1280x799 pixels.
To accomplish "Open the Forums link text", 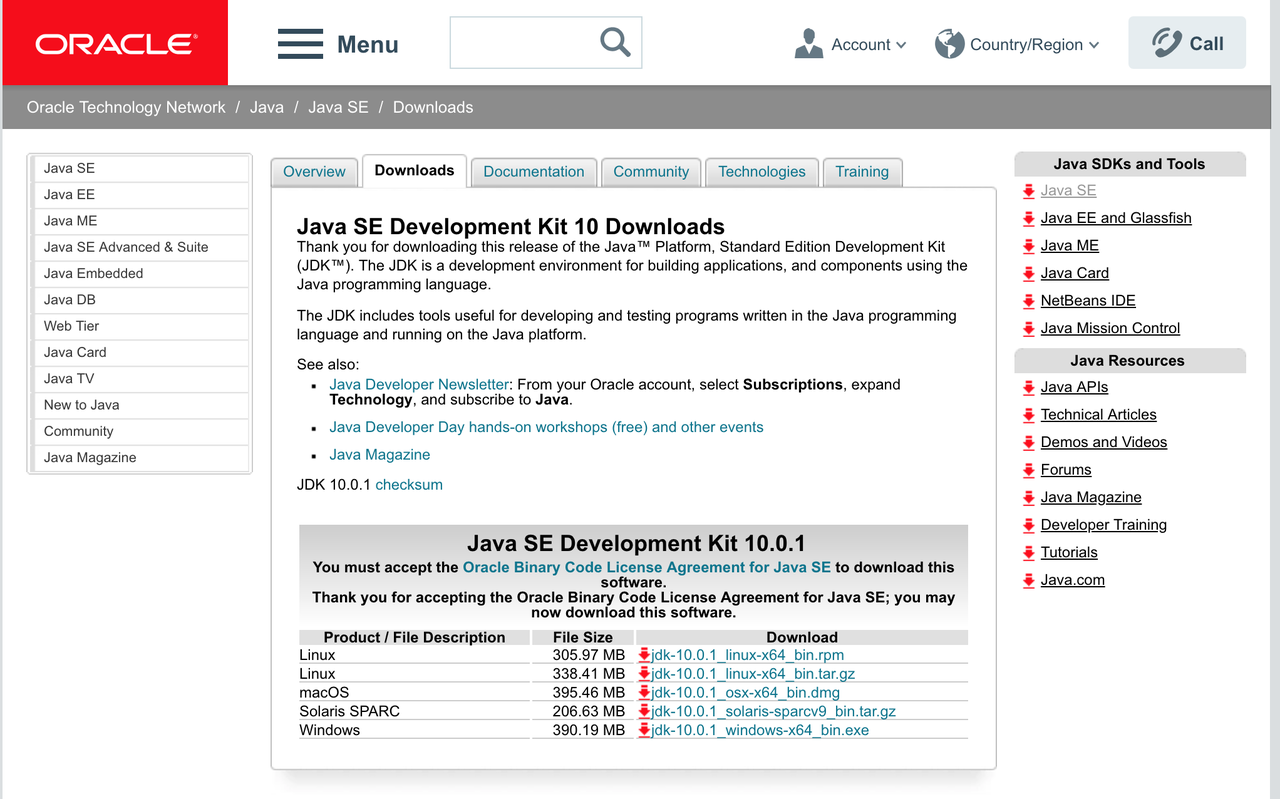I will [1066, 470].
